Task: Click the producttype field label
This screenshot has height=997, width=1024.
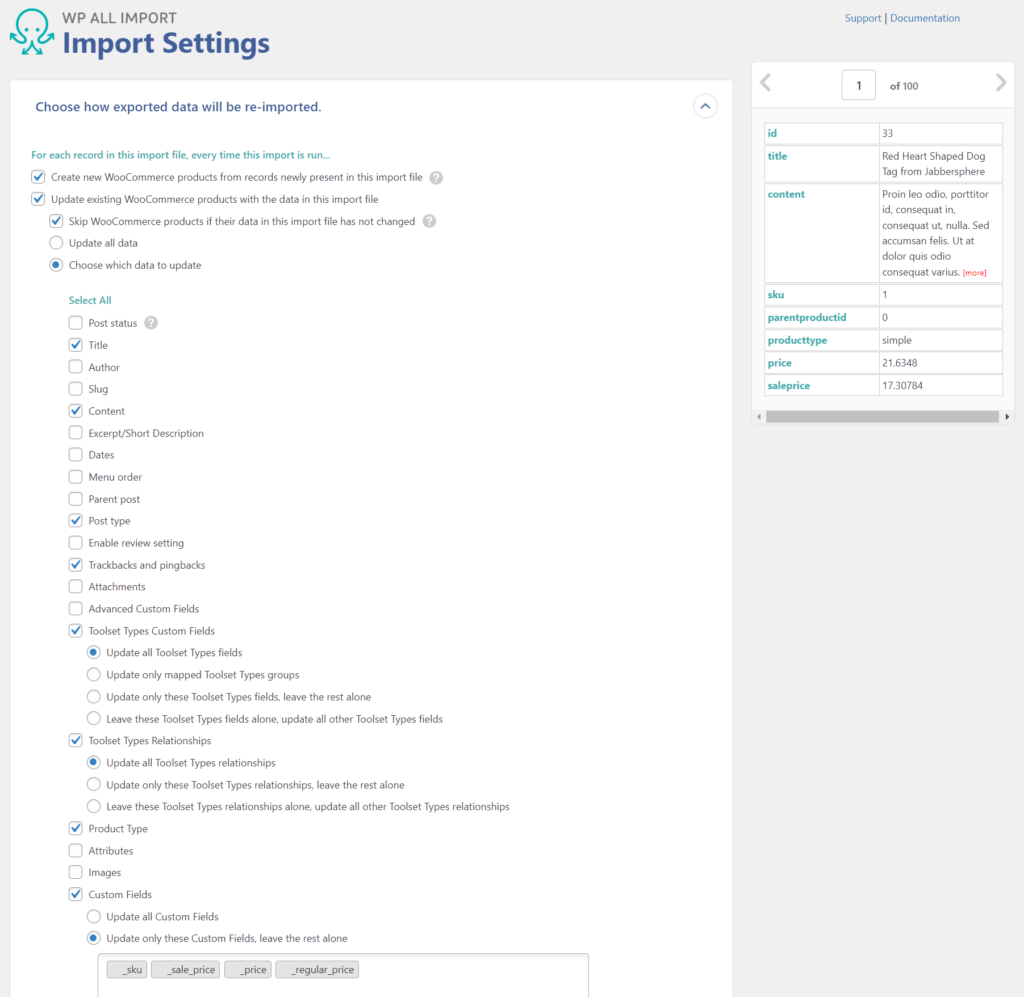Action: (x=797, y=340)
